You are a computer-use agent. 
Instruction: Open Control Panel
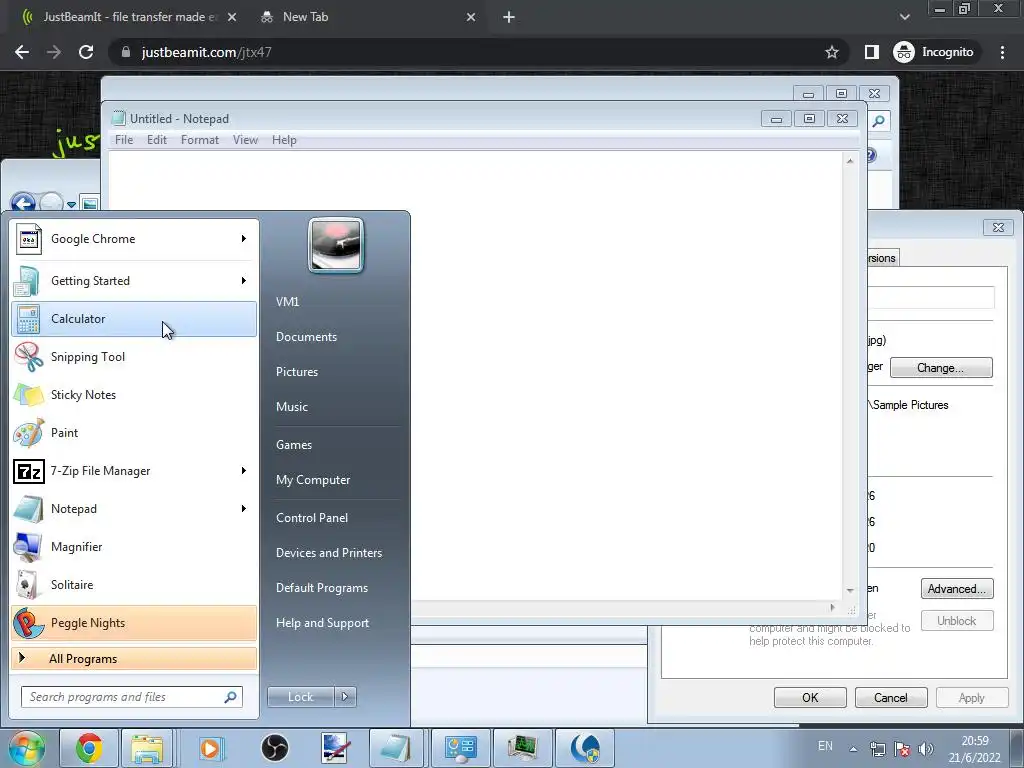click(312, 518)
